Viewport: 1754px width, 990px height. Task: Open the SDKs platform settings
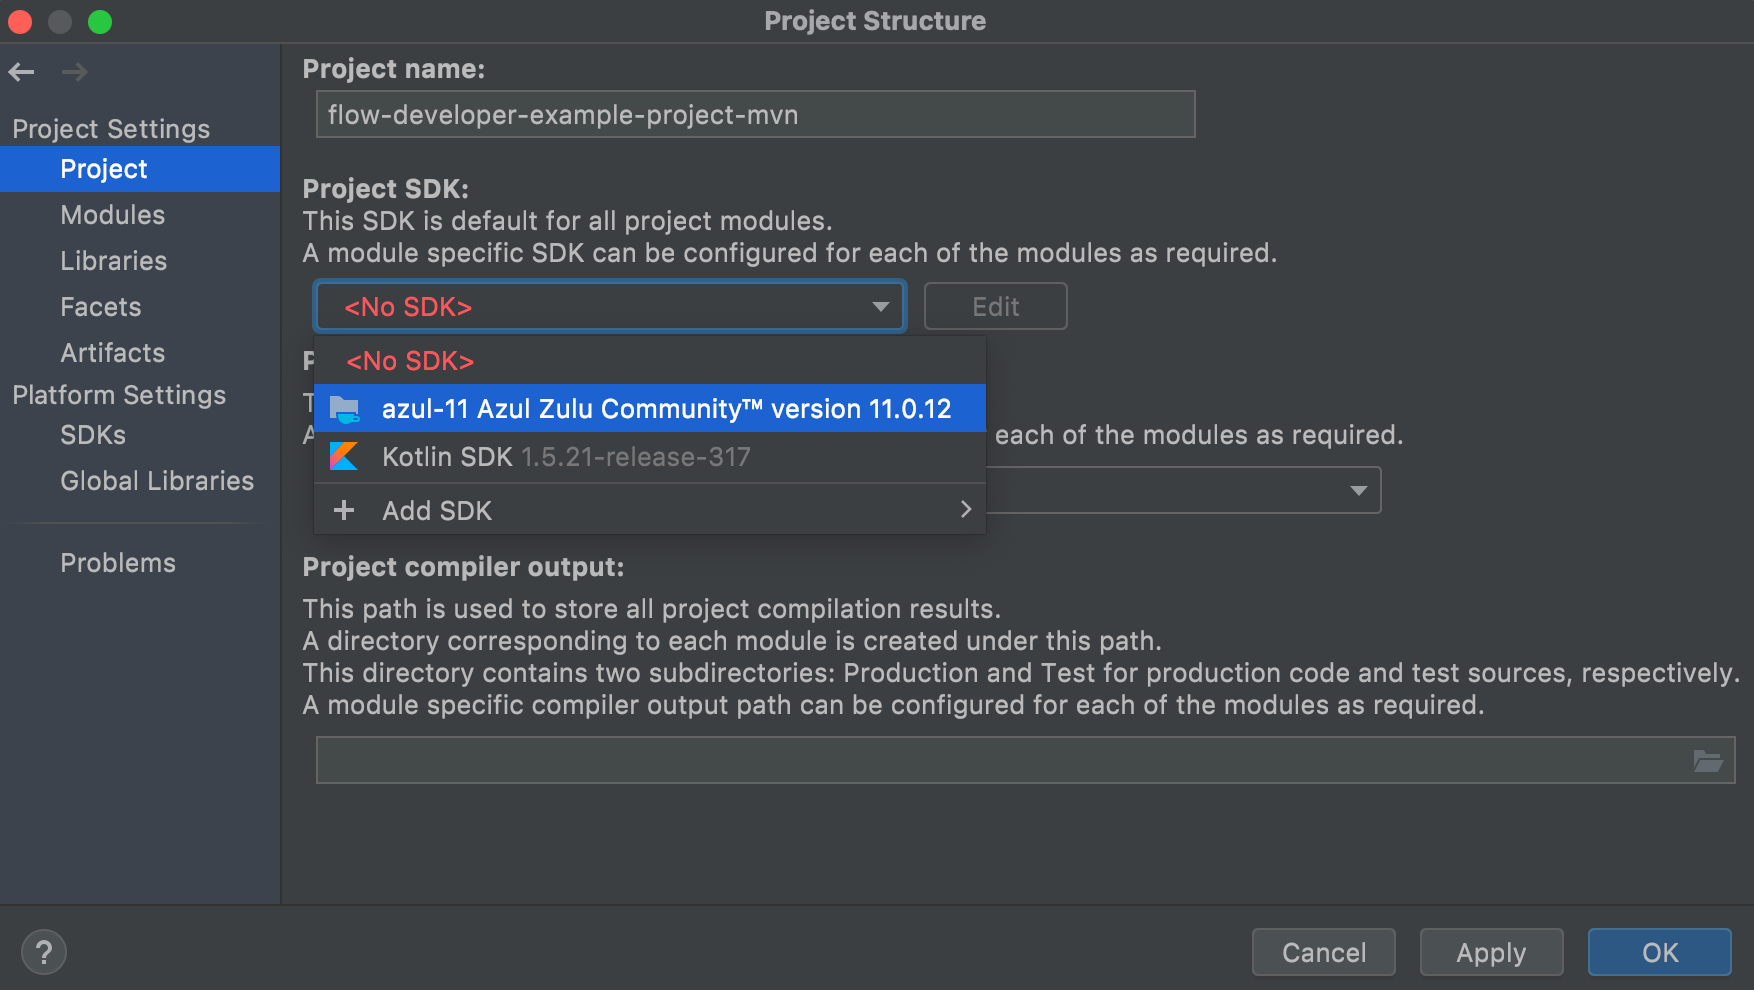pos(93,435)
